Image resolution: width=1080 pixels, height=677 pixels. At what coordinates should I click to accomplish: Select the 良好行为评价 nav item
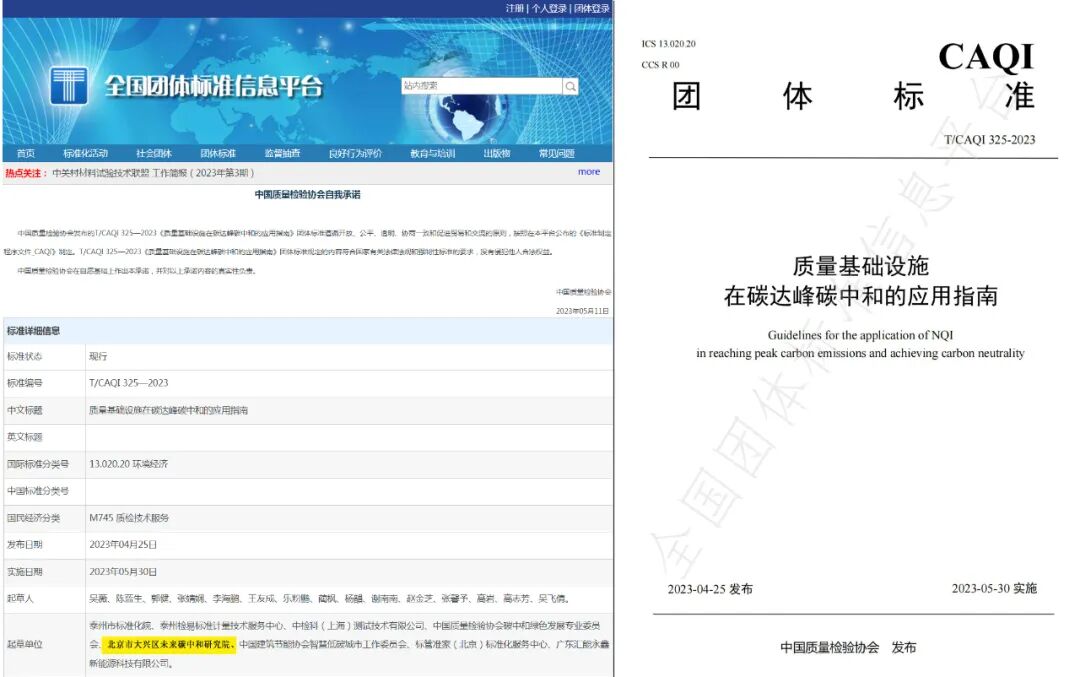tap(354, 153)
